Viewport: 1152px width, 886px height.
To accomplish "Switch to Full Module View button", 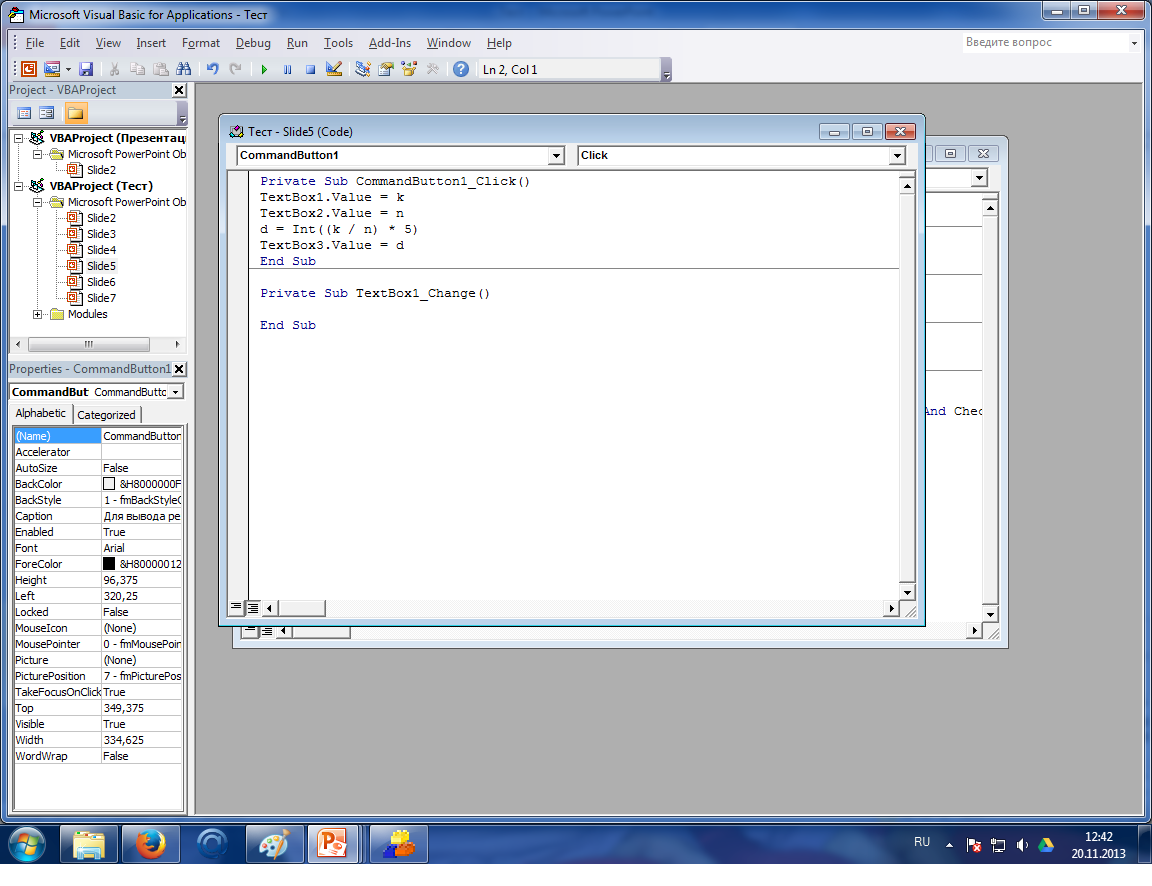I will [x=253, y=608].
